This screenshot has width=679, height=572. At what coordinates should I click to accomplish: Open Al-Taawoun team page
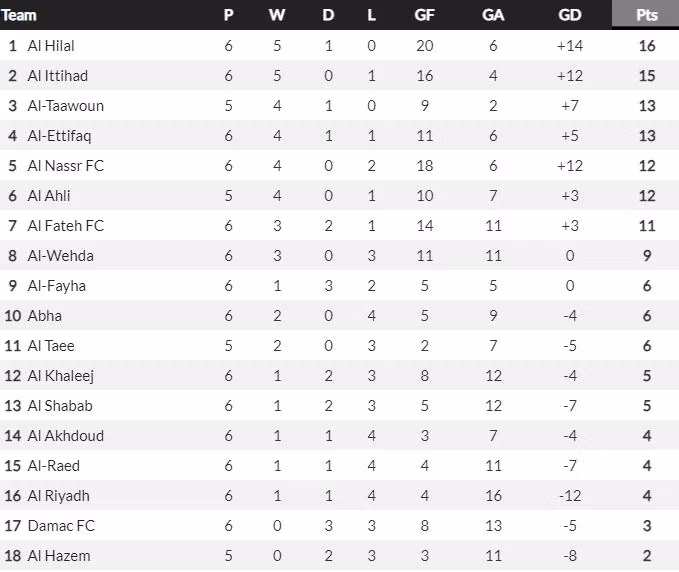66,106
